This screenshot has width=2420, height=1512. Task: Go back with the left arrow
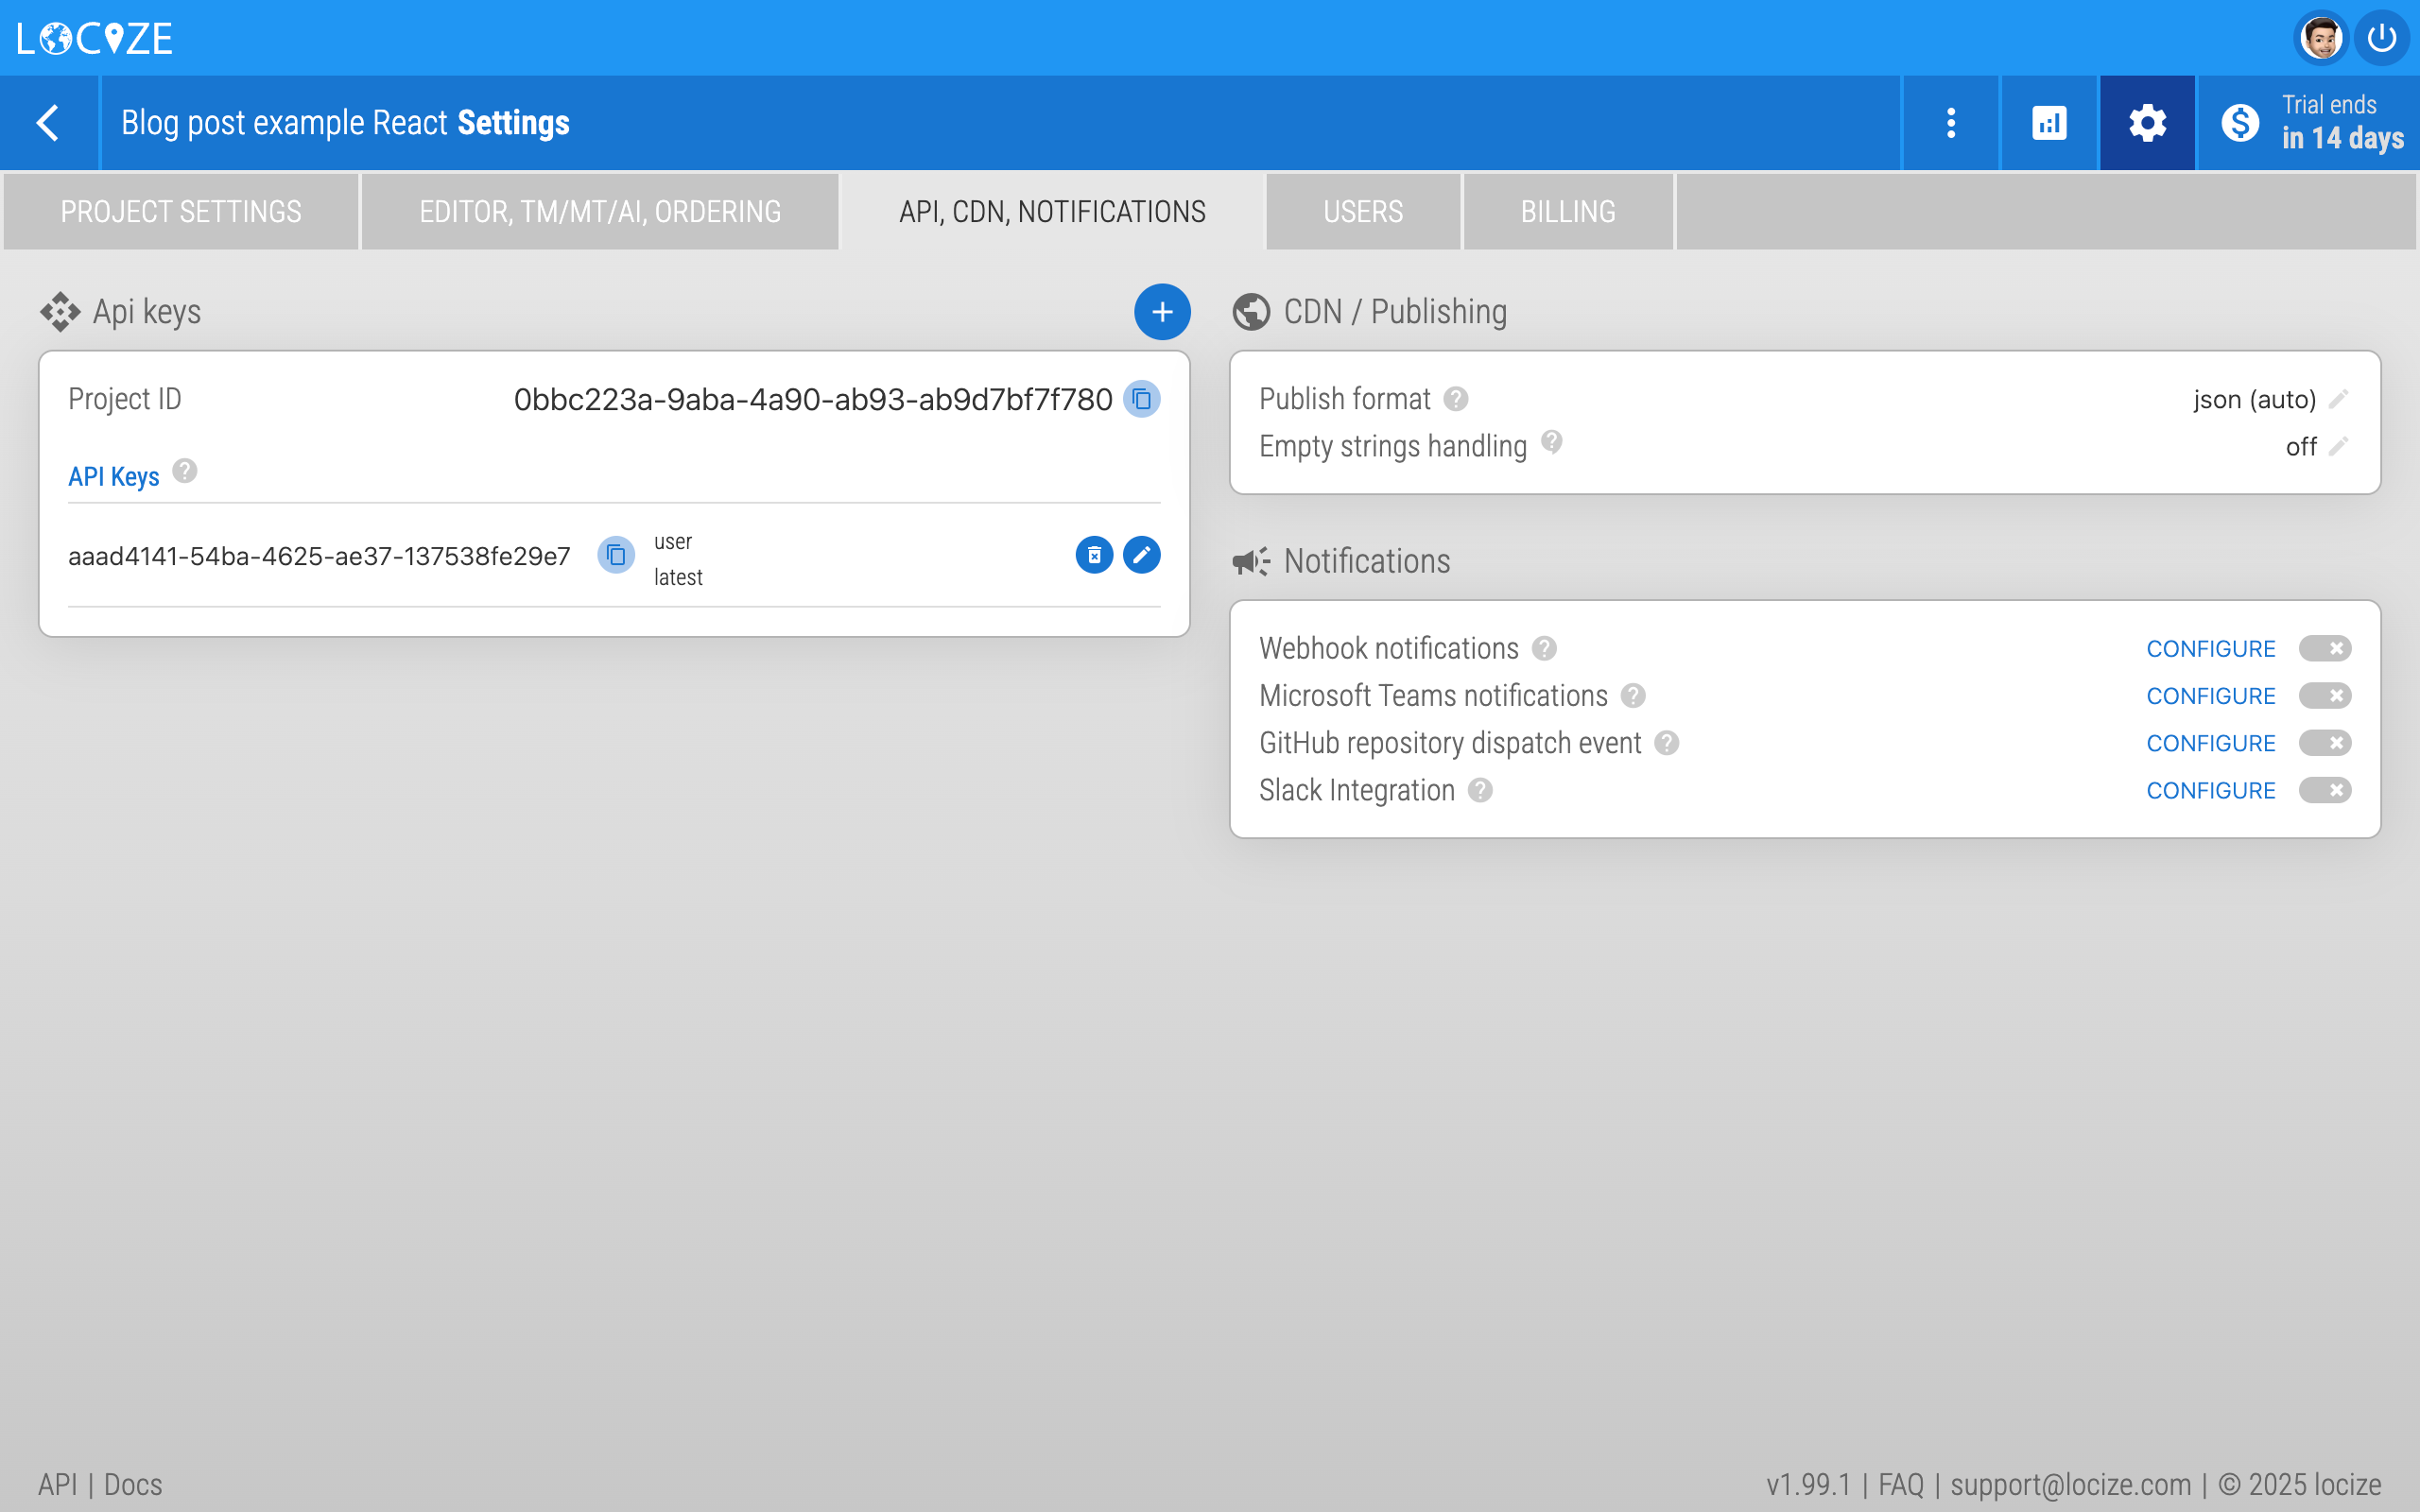tap(48, 123)
